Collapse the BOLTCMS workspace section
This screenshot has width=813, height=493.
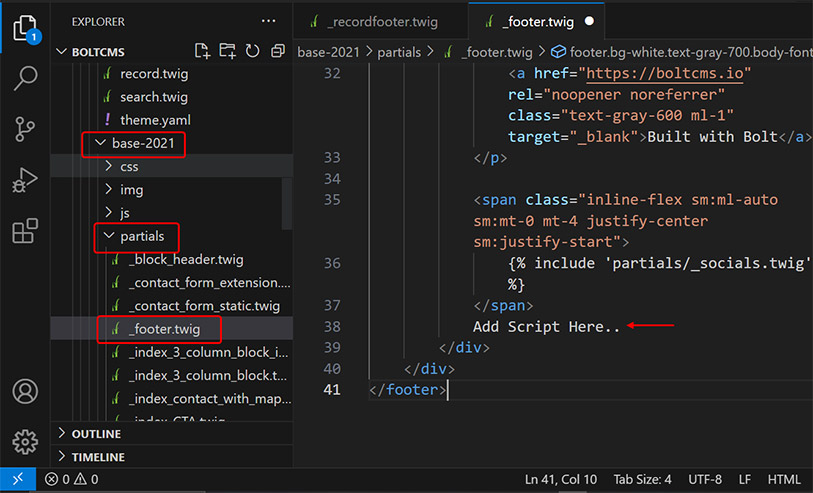point(62,52)
